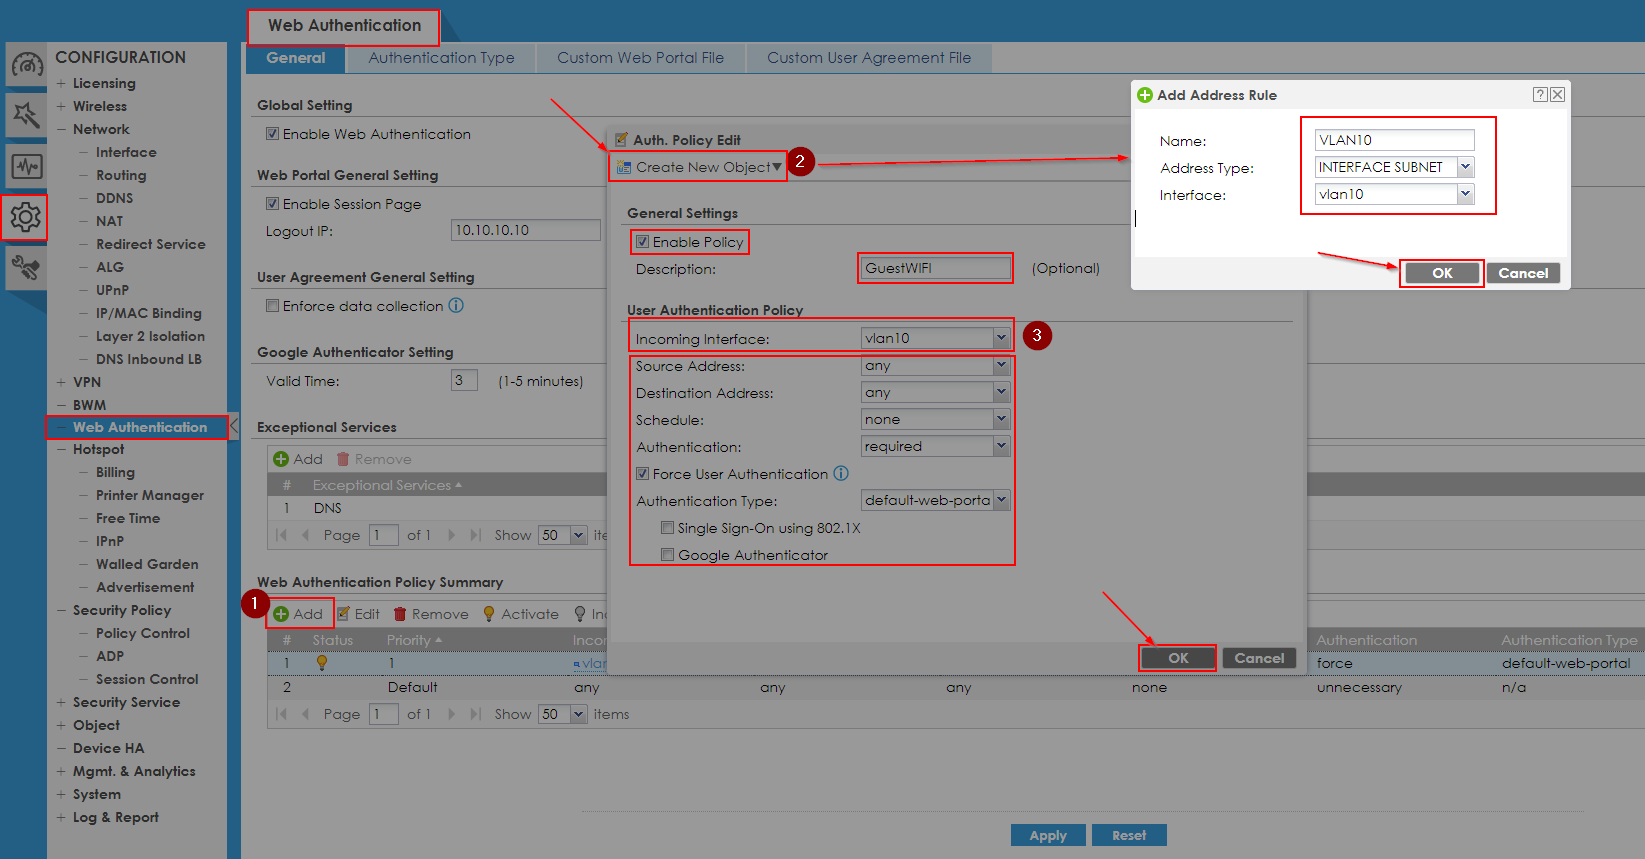Select Walled Garden in the Hotspot tree

pos(147,564)
